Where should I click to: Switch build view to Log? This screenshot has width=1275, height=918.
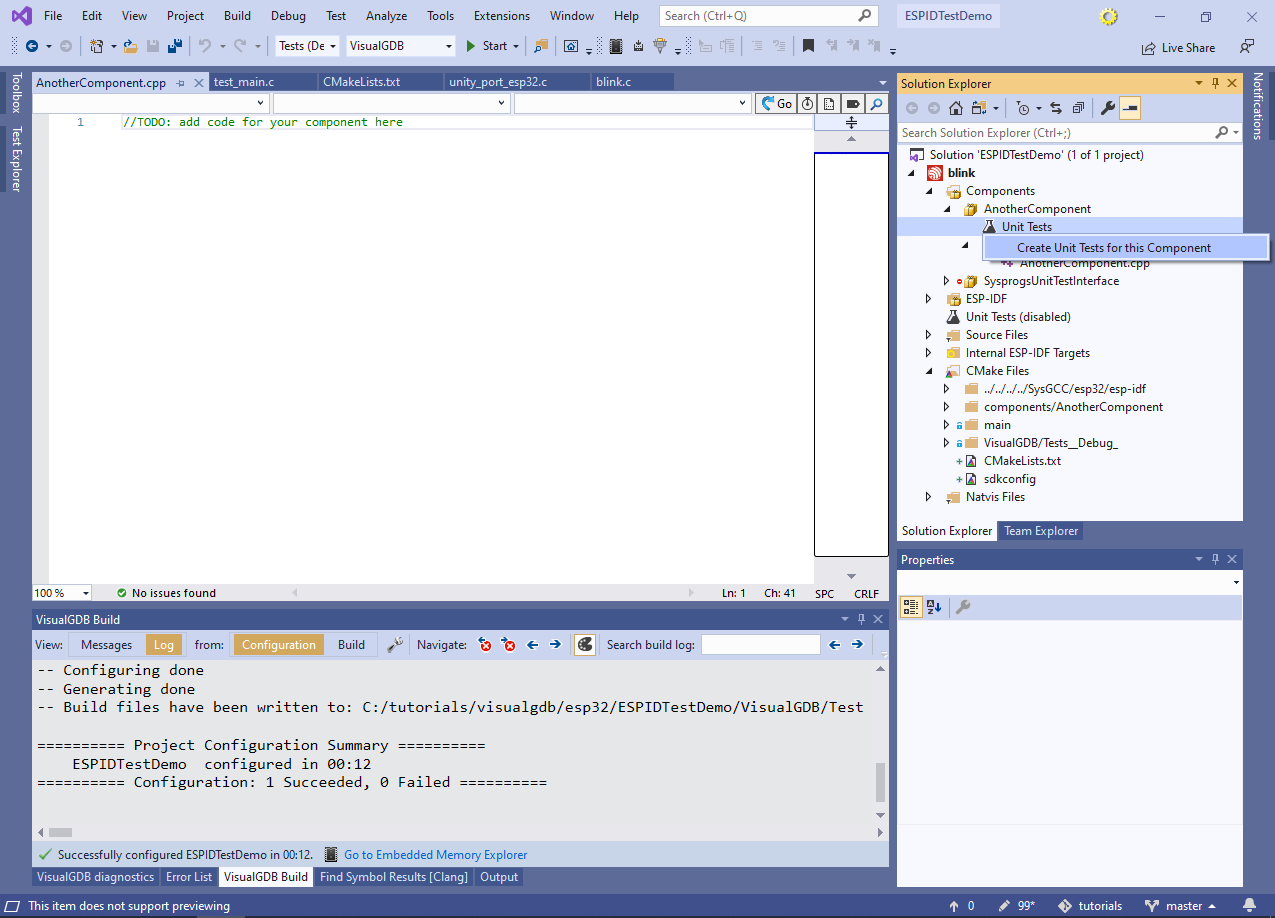click(x=163, y=645)
